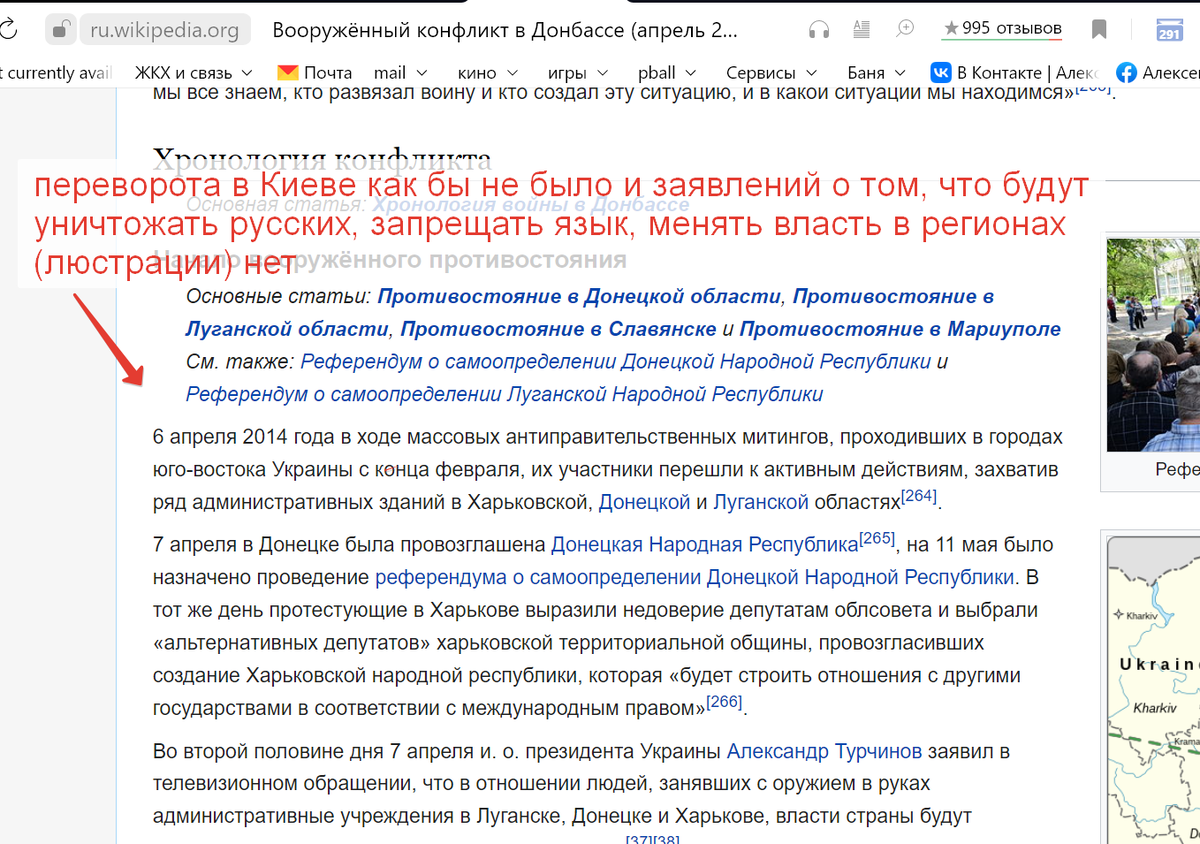Click Донецкой link in first paragraph

(644, 502)
